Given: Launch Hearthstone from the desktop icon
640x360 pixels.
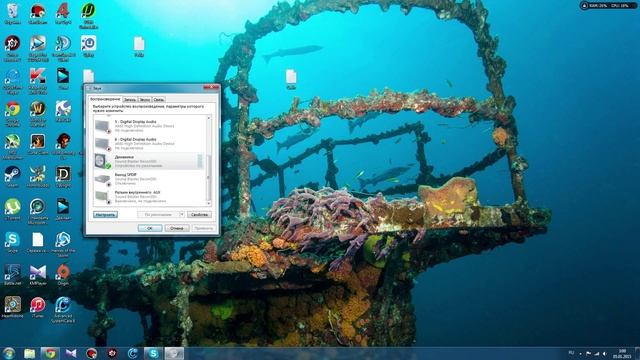Looking at the screenshot, I should [x=12, y=307].
